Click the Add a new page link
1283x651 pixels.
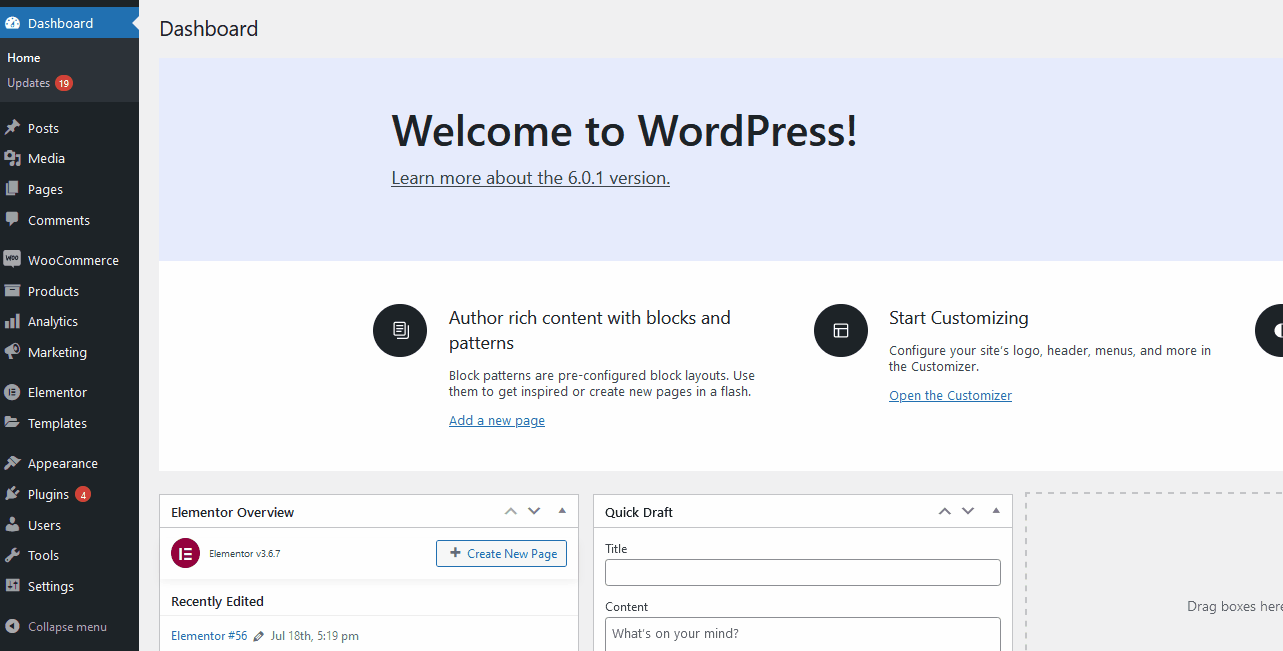coord(497,421)
